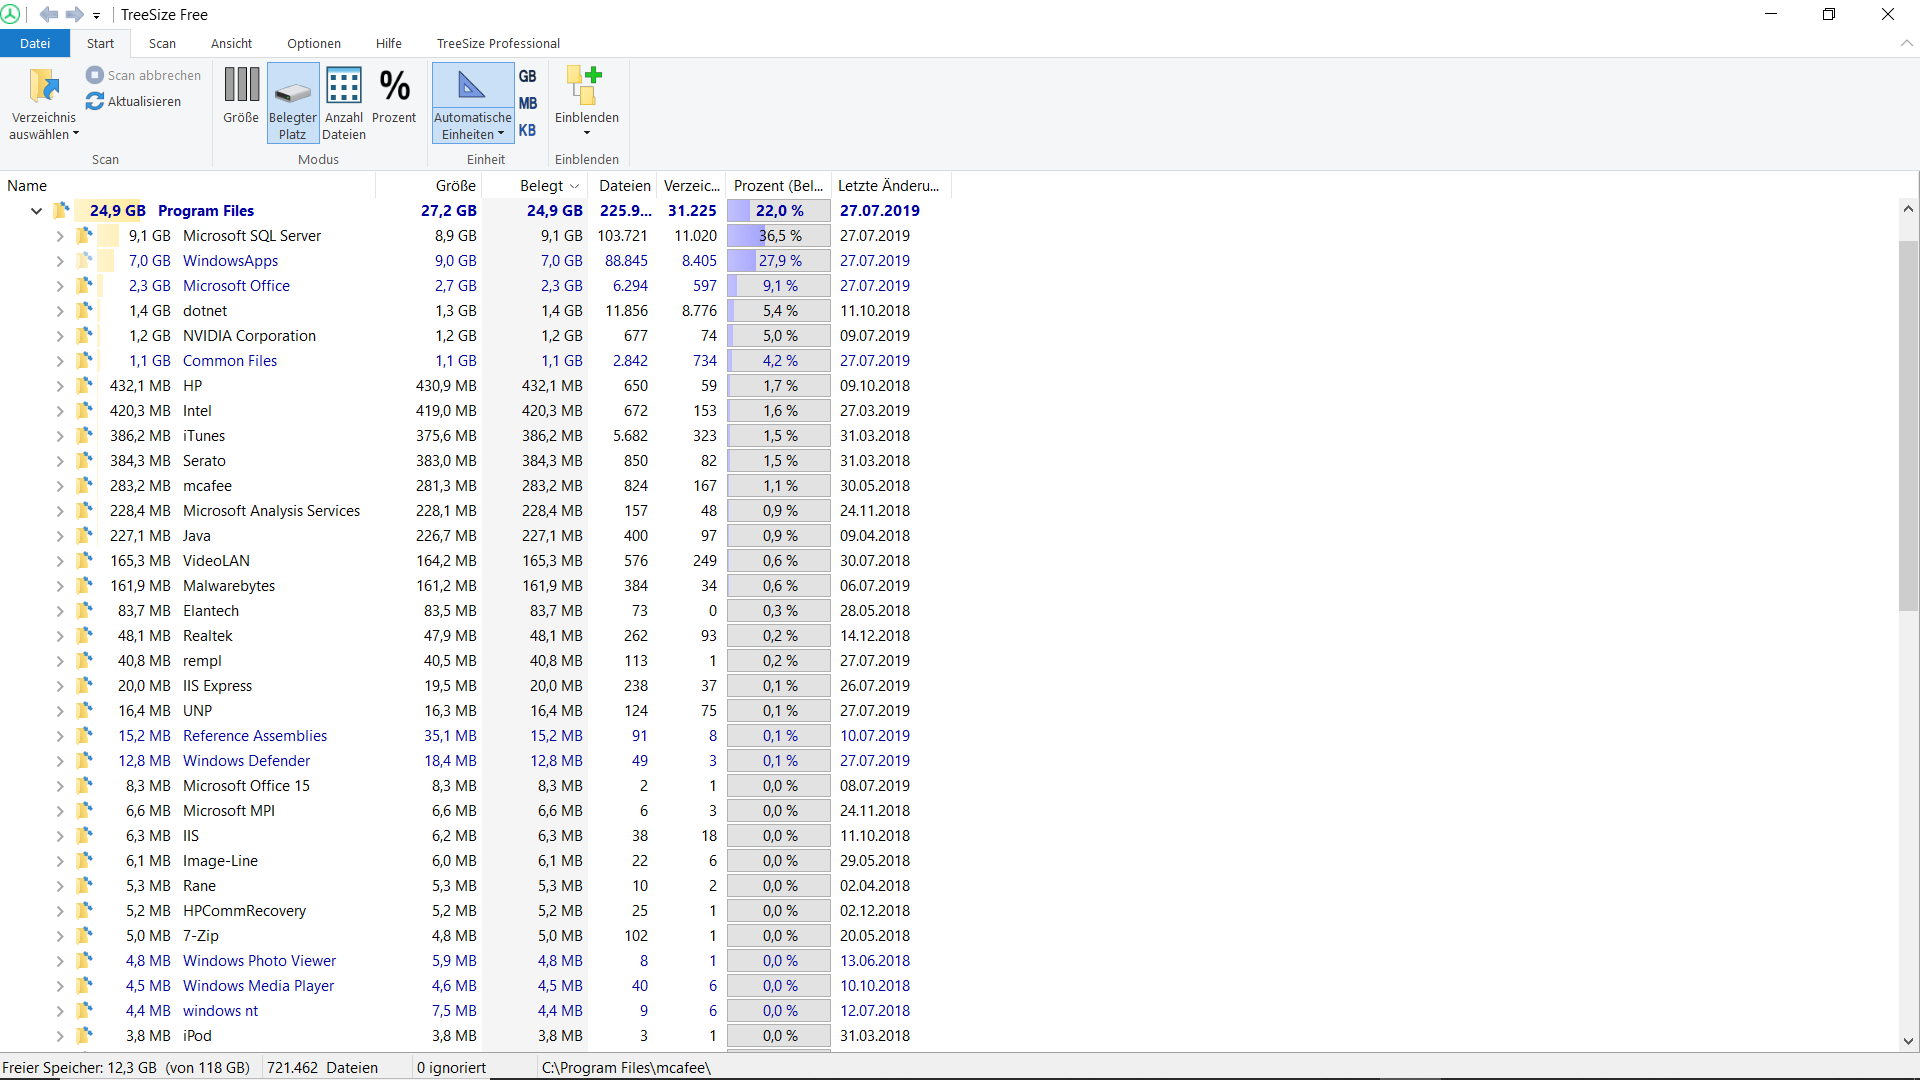Collapse the Program Files tree node
Image resolution: width=1920 pixels, height=1080 pixels.
click(36, 211)
